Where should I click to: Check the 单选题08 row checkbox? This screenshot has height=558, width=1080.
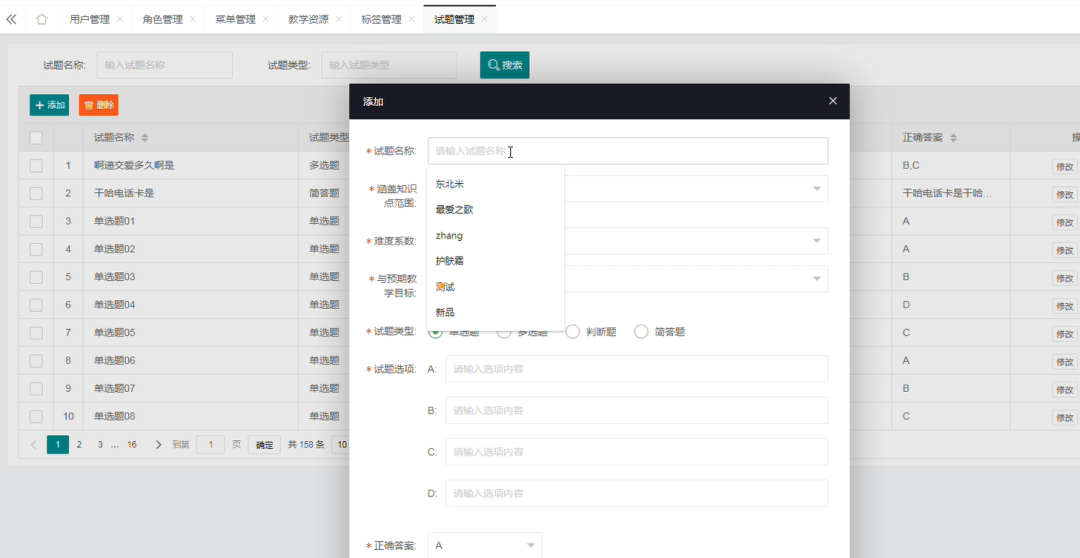point(37,416)
